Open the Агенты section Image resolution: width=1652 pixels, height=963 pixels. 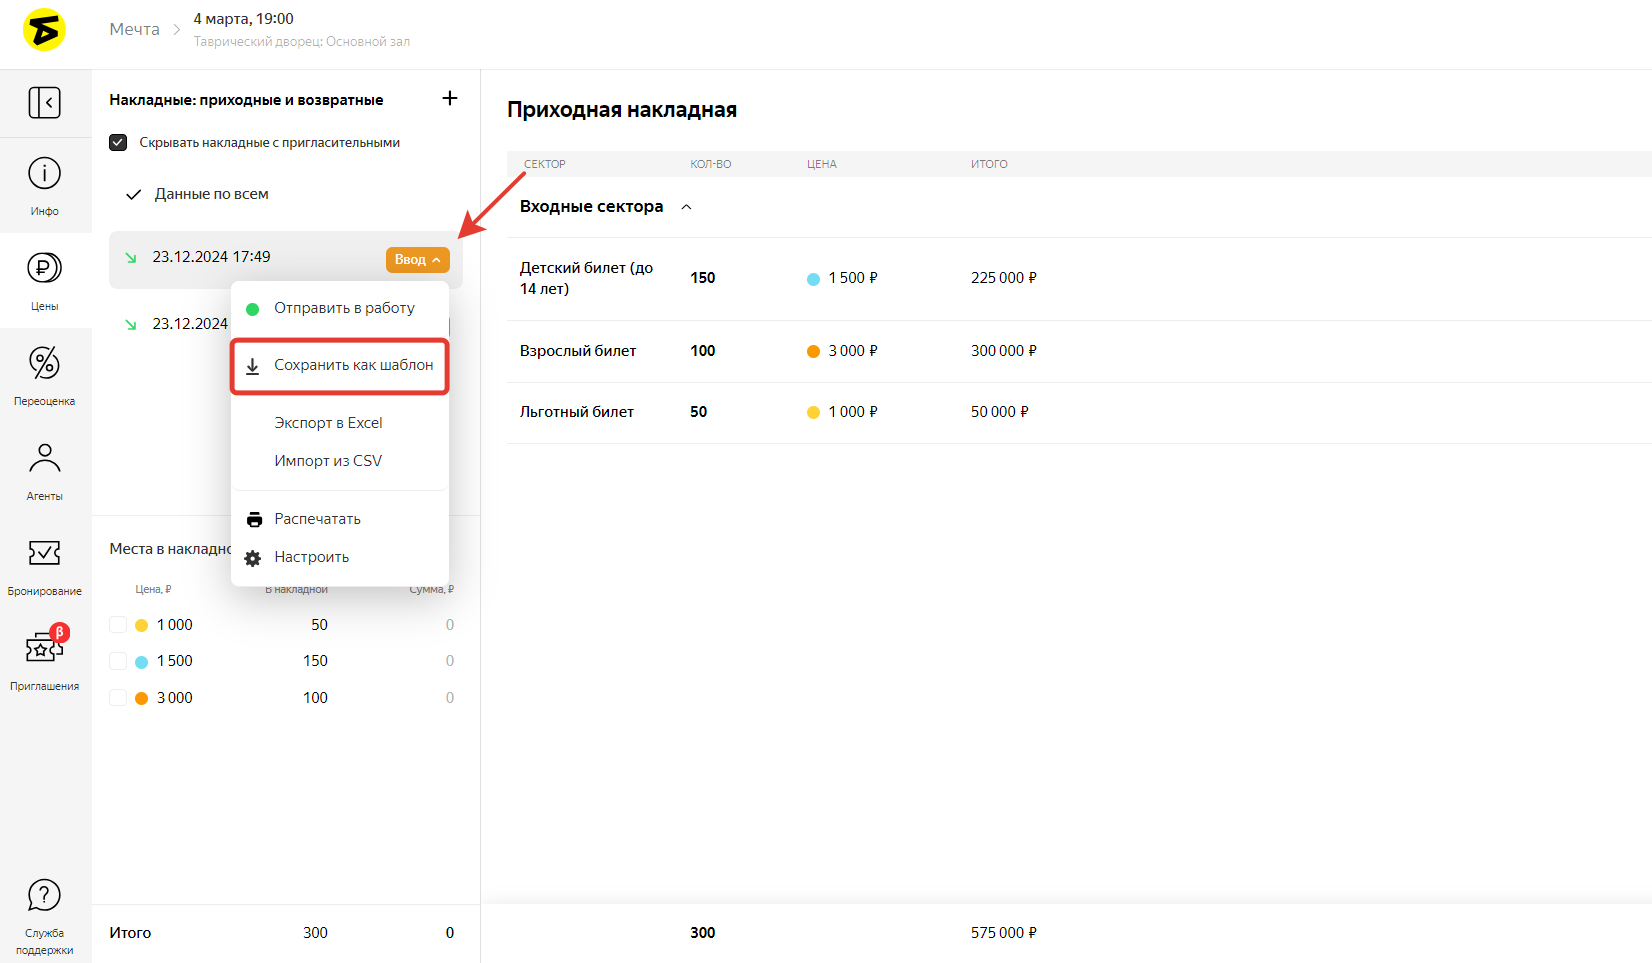tap(44, 470)
